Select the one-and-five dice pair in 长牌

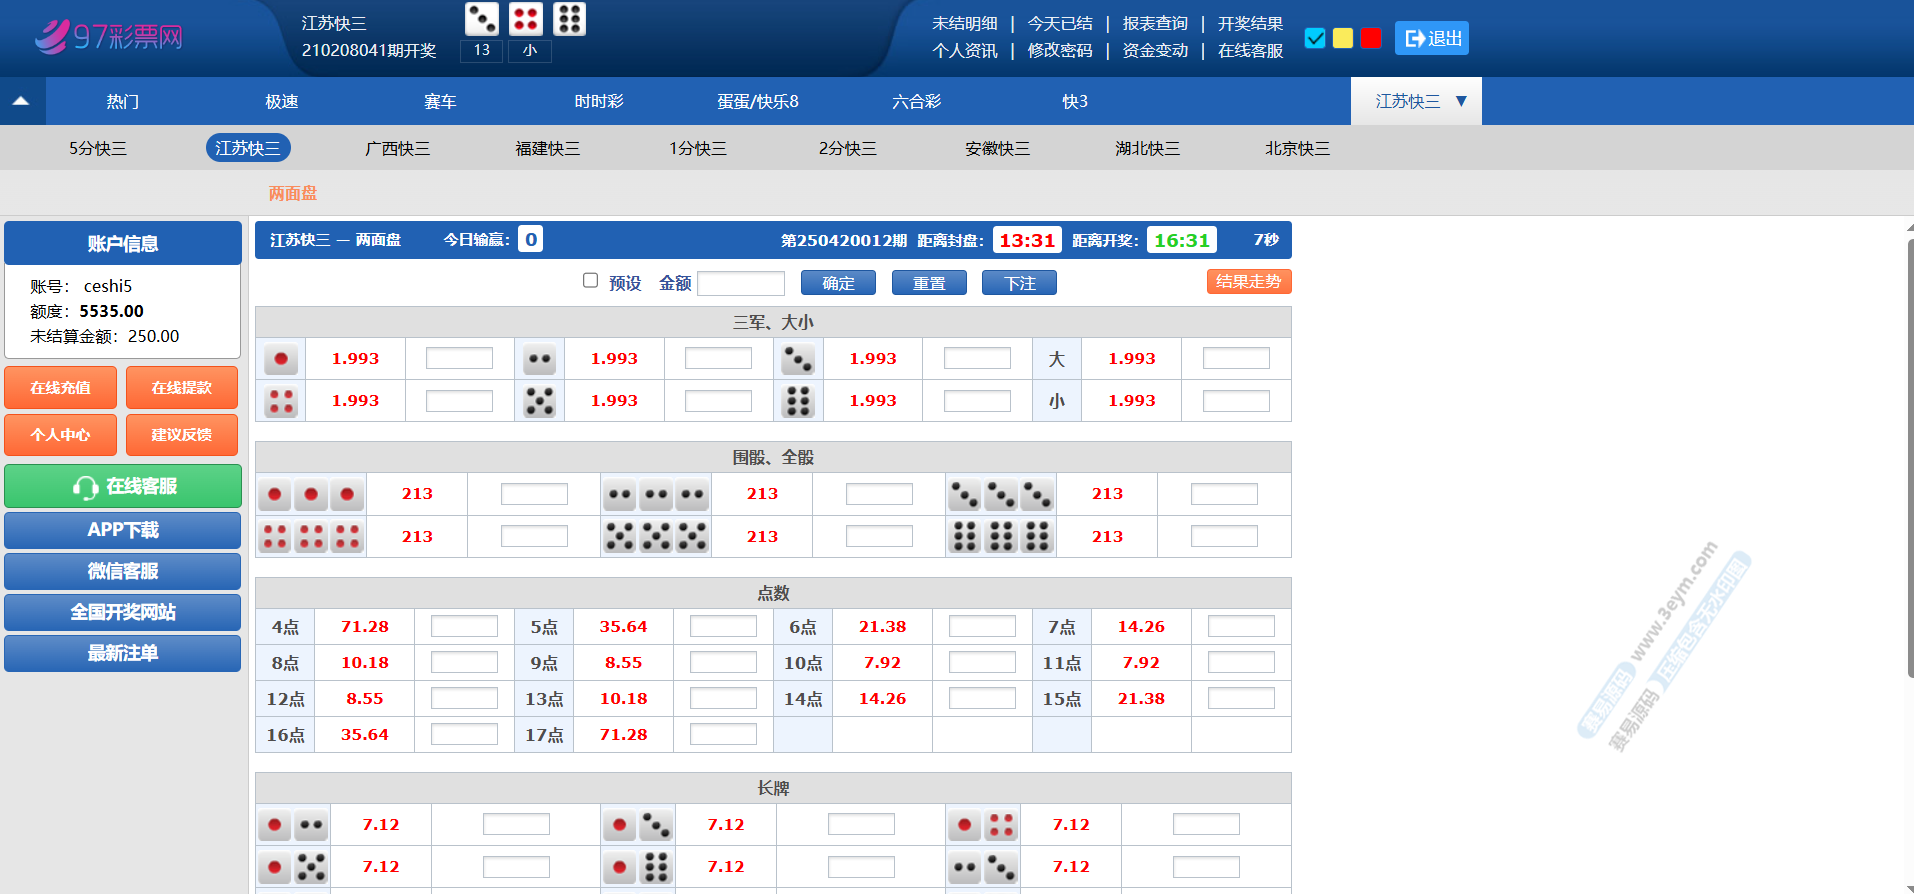tap(293, 867)
